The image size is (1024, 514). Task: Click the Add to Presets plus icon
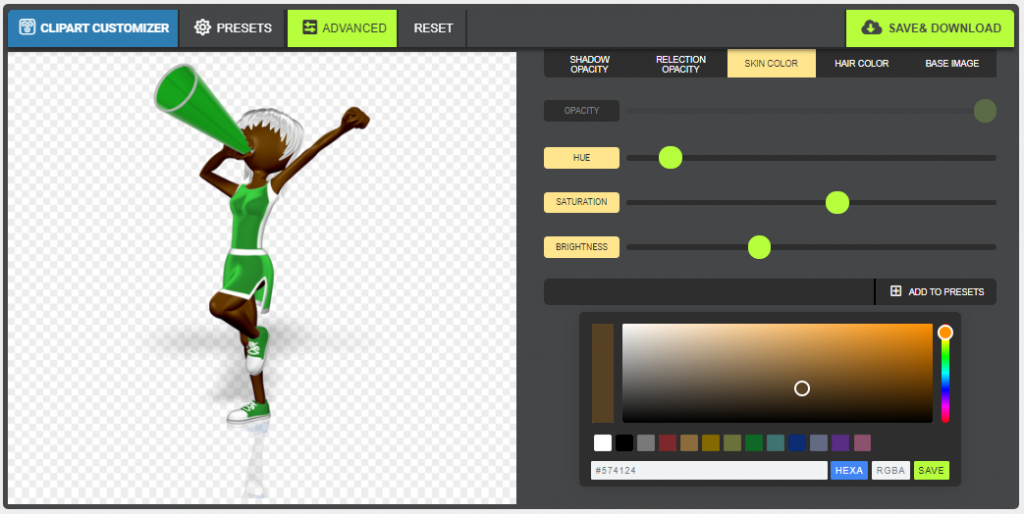click(896, 291)
